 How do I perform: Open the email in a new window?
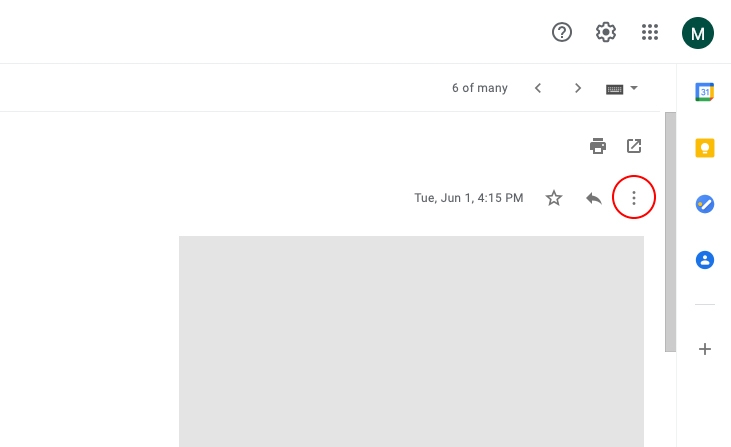coord(634,146)
